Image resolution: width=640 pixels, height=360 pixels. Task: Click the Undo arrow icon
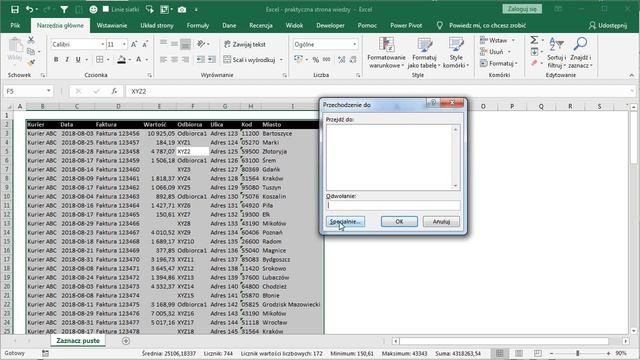point(29,9)
